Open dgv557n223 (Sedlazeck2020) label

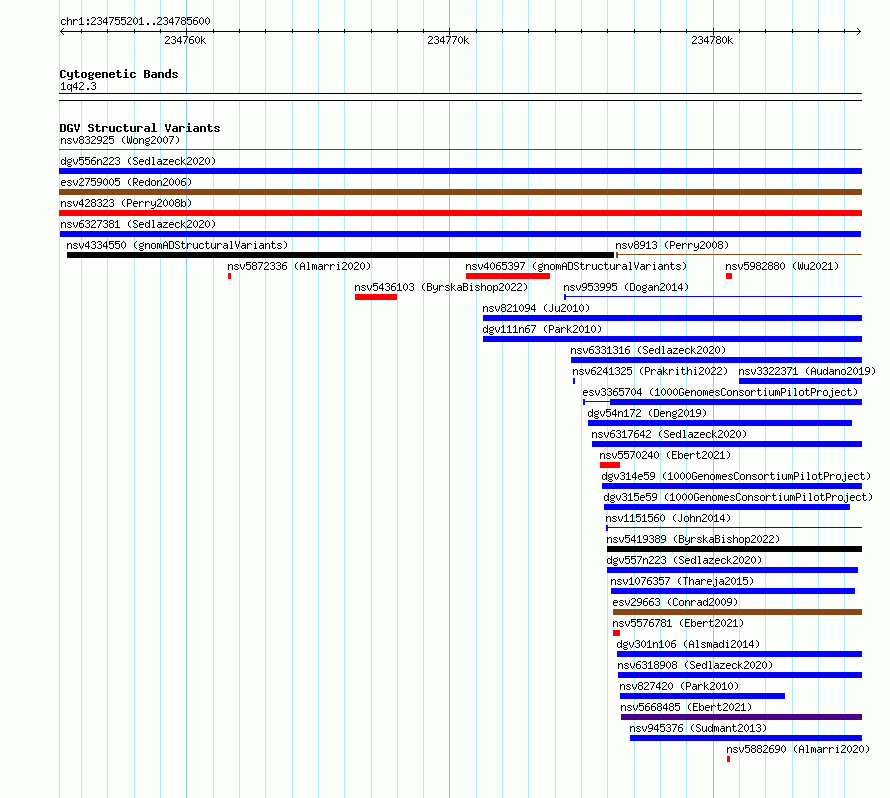click(684, 560)
